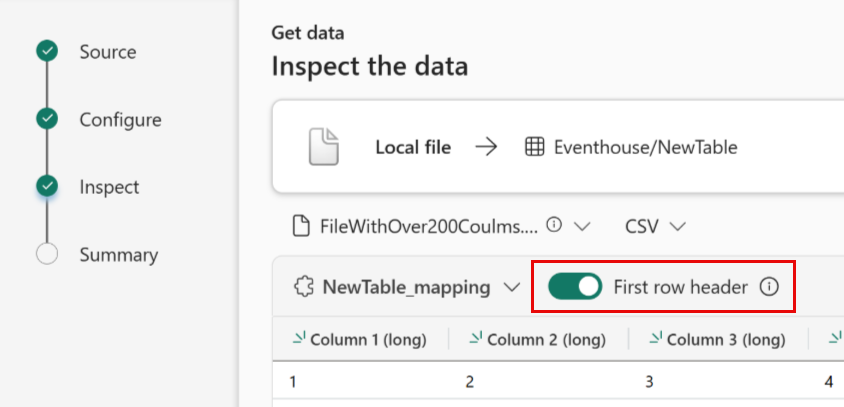Click the Column 2 (long) header
Viewport: 844px width, 407px height.
(x=538, y=339)
